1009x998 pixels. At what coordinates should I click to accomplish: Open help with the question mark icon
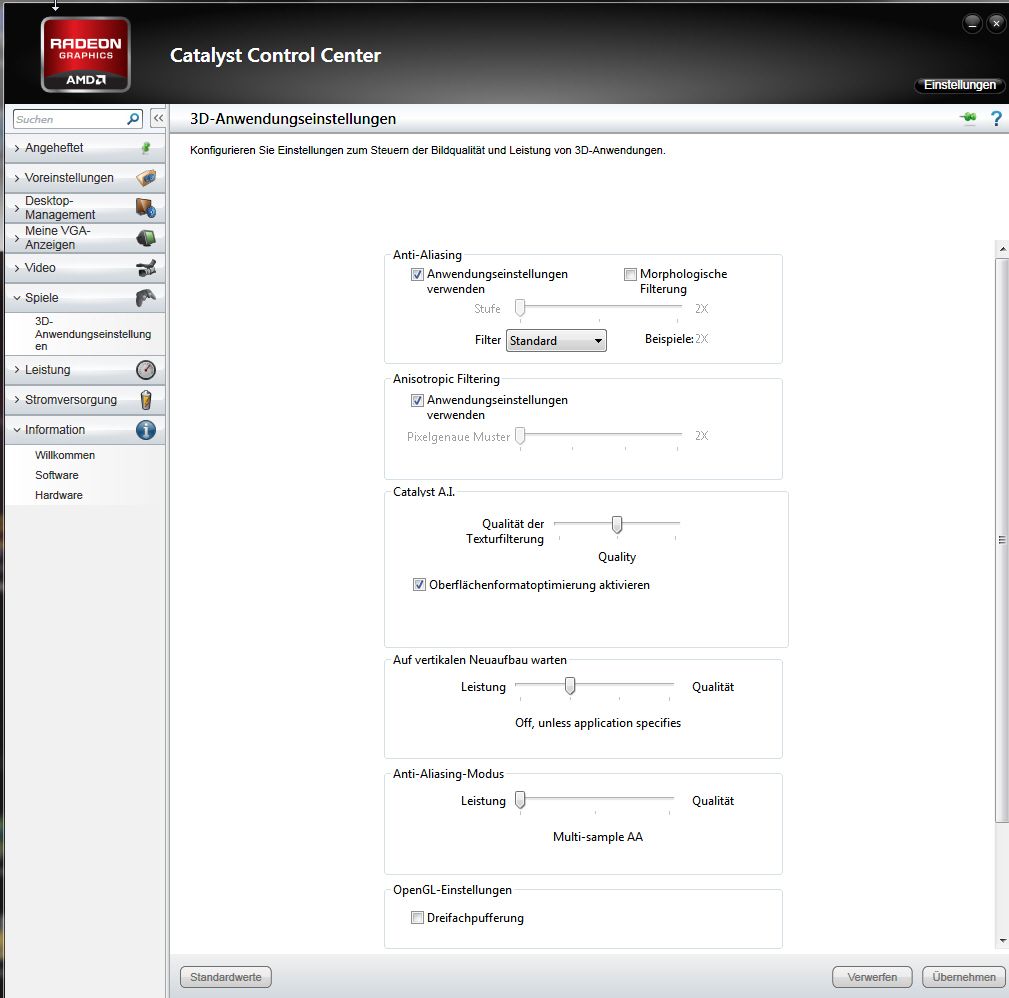coord(996,118)
